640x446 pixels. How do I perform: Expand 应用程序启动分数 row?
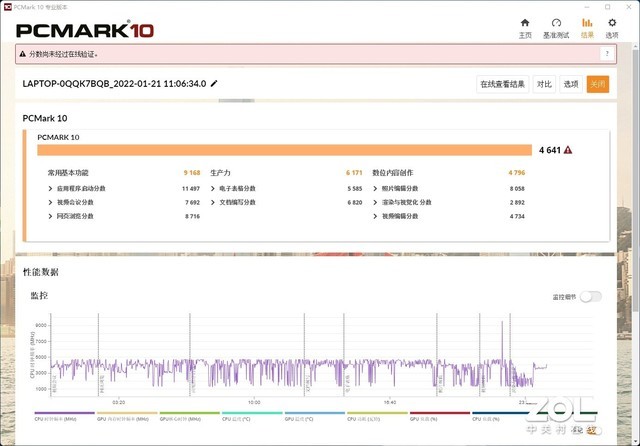coord(50,189)
